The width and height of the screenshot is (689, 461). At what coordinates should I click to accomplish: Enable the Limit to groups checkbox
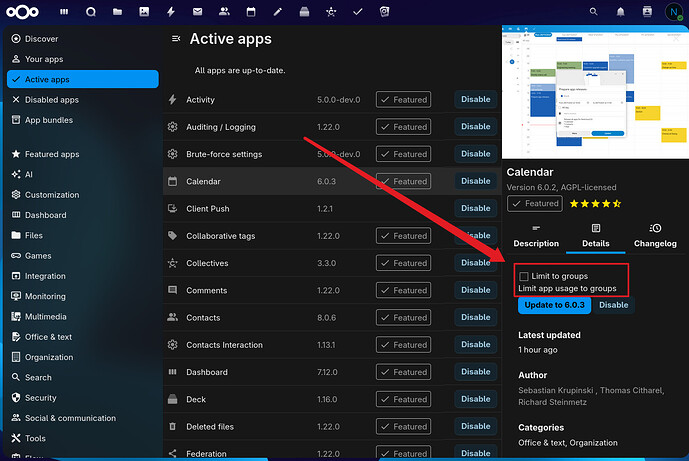524,276
